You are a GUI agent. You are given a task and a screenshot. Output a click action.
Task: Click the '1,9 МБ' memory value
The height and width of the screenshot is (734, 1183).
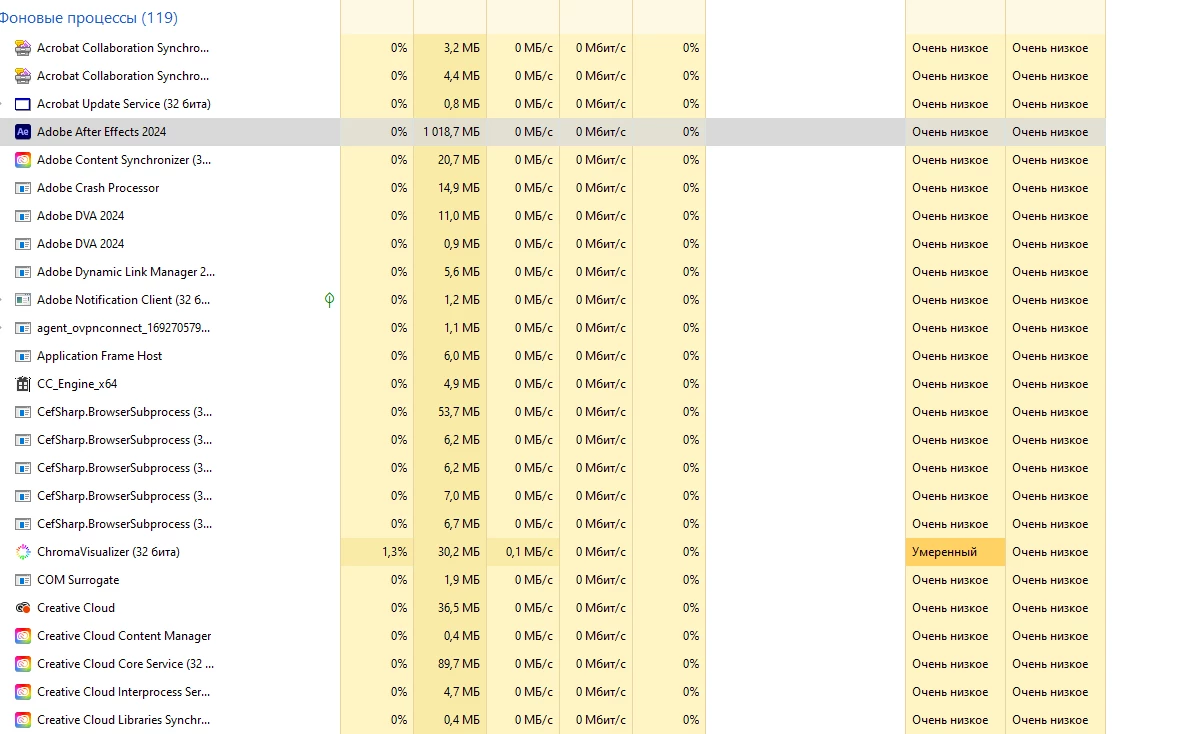(462, 580)
